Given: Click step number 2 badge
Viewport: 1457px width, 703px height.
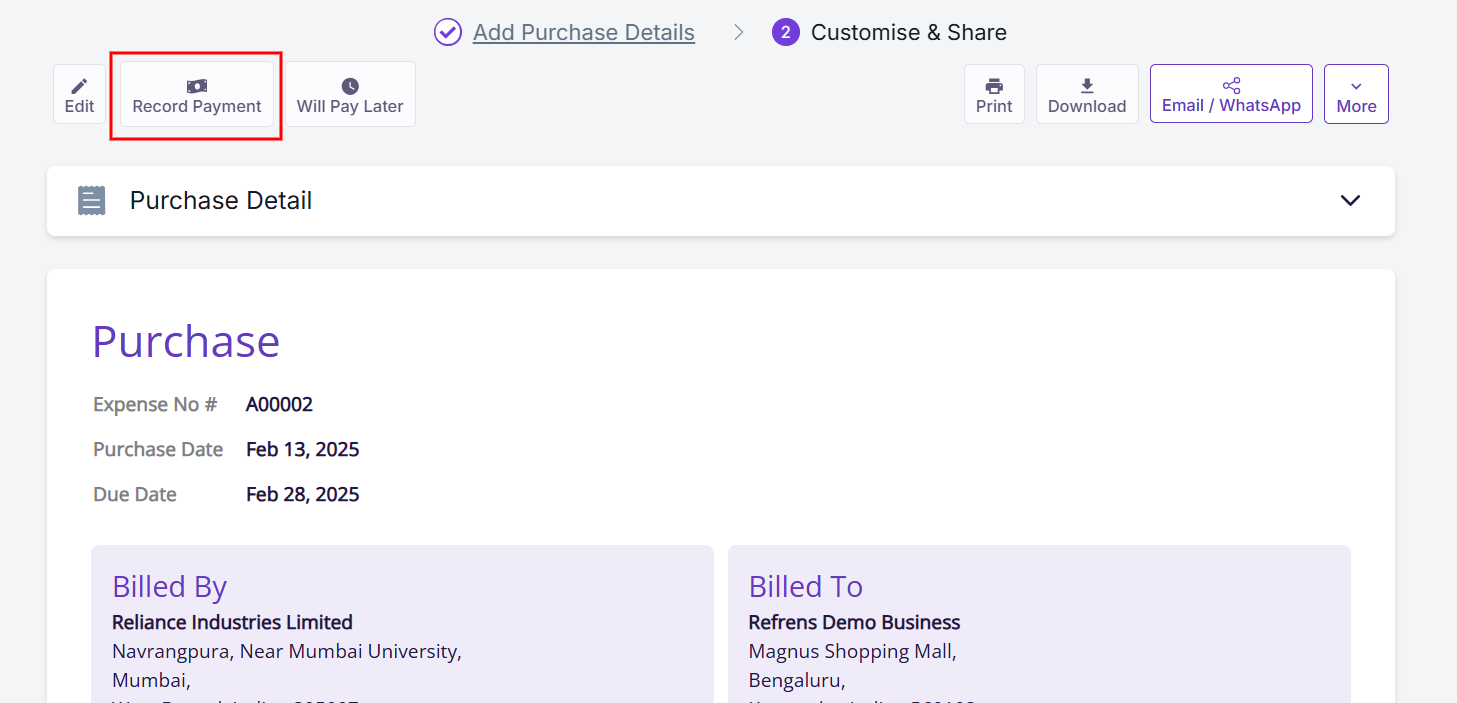Looking at the screenshot, I should pos(786,32).
